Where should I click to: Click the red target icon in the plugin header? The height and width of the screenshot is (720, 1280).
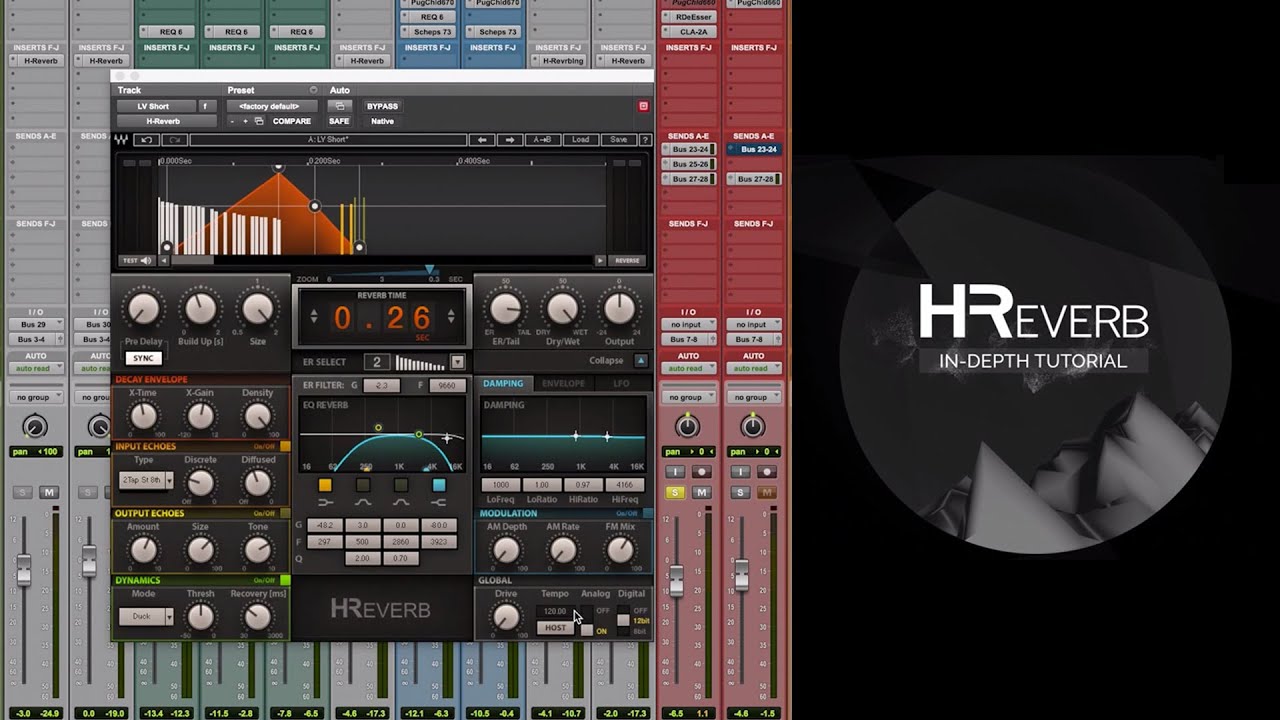tap(643, 106)
